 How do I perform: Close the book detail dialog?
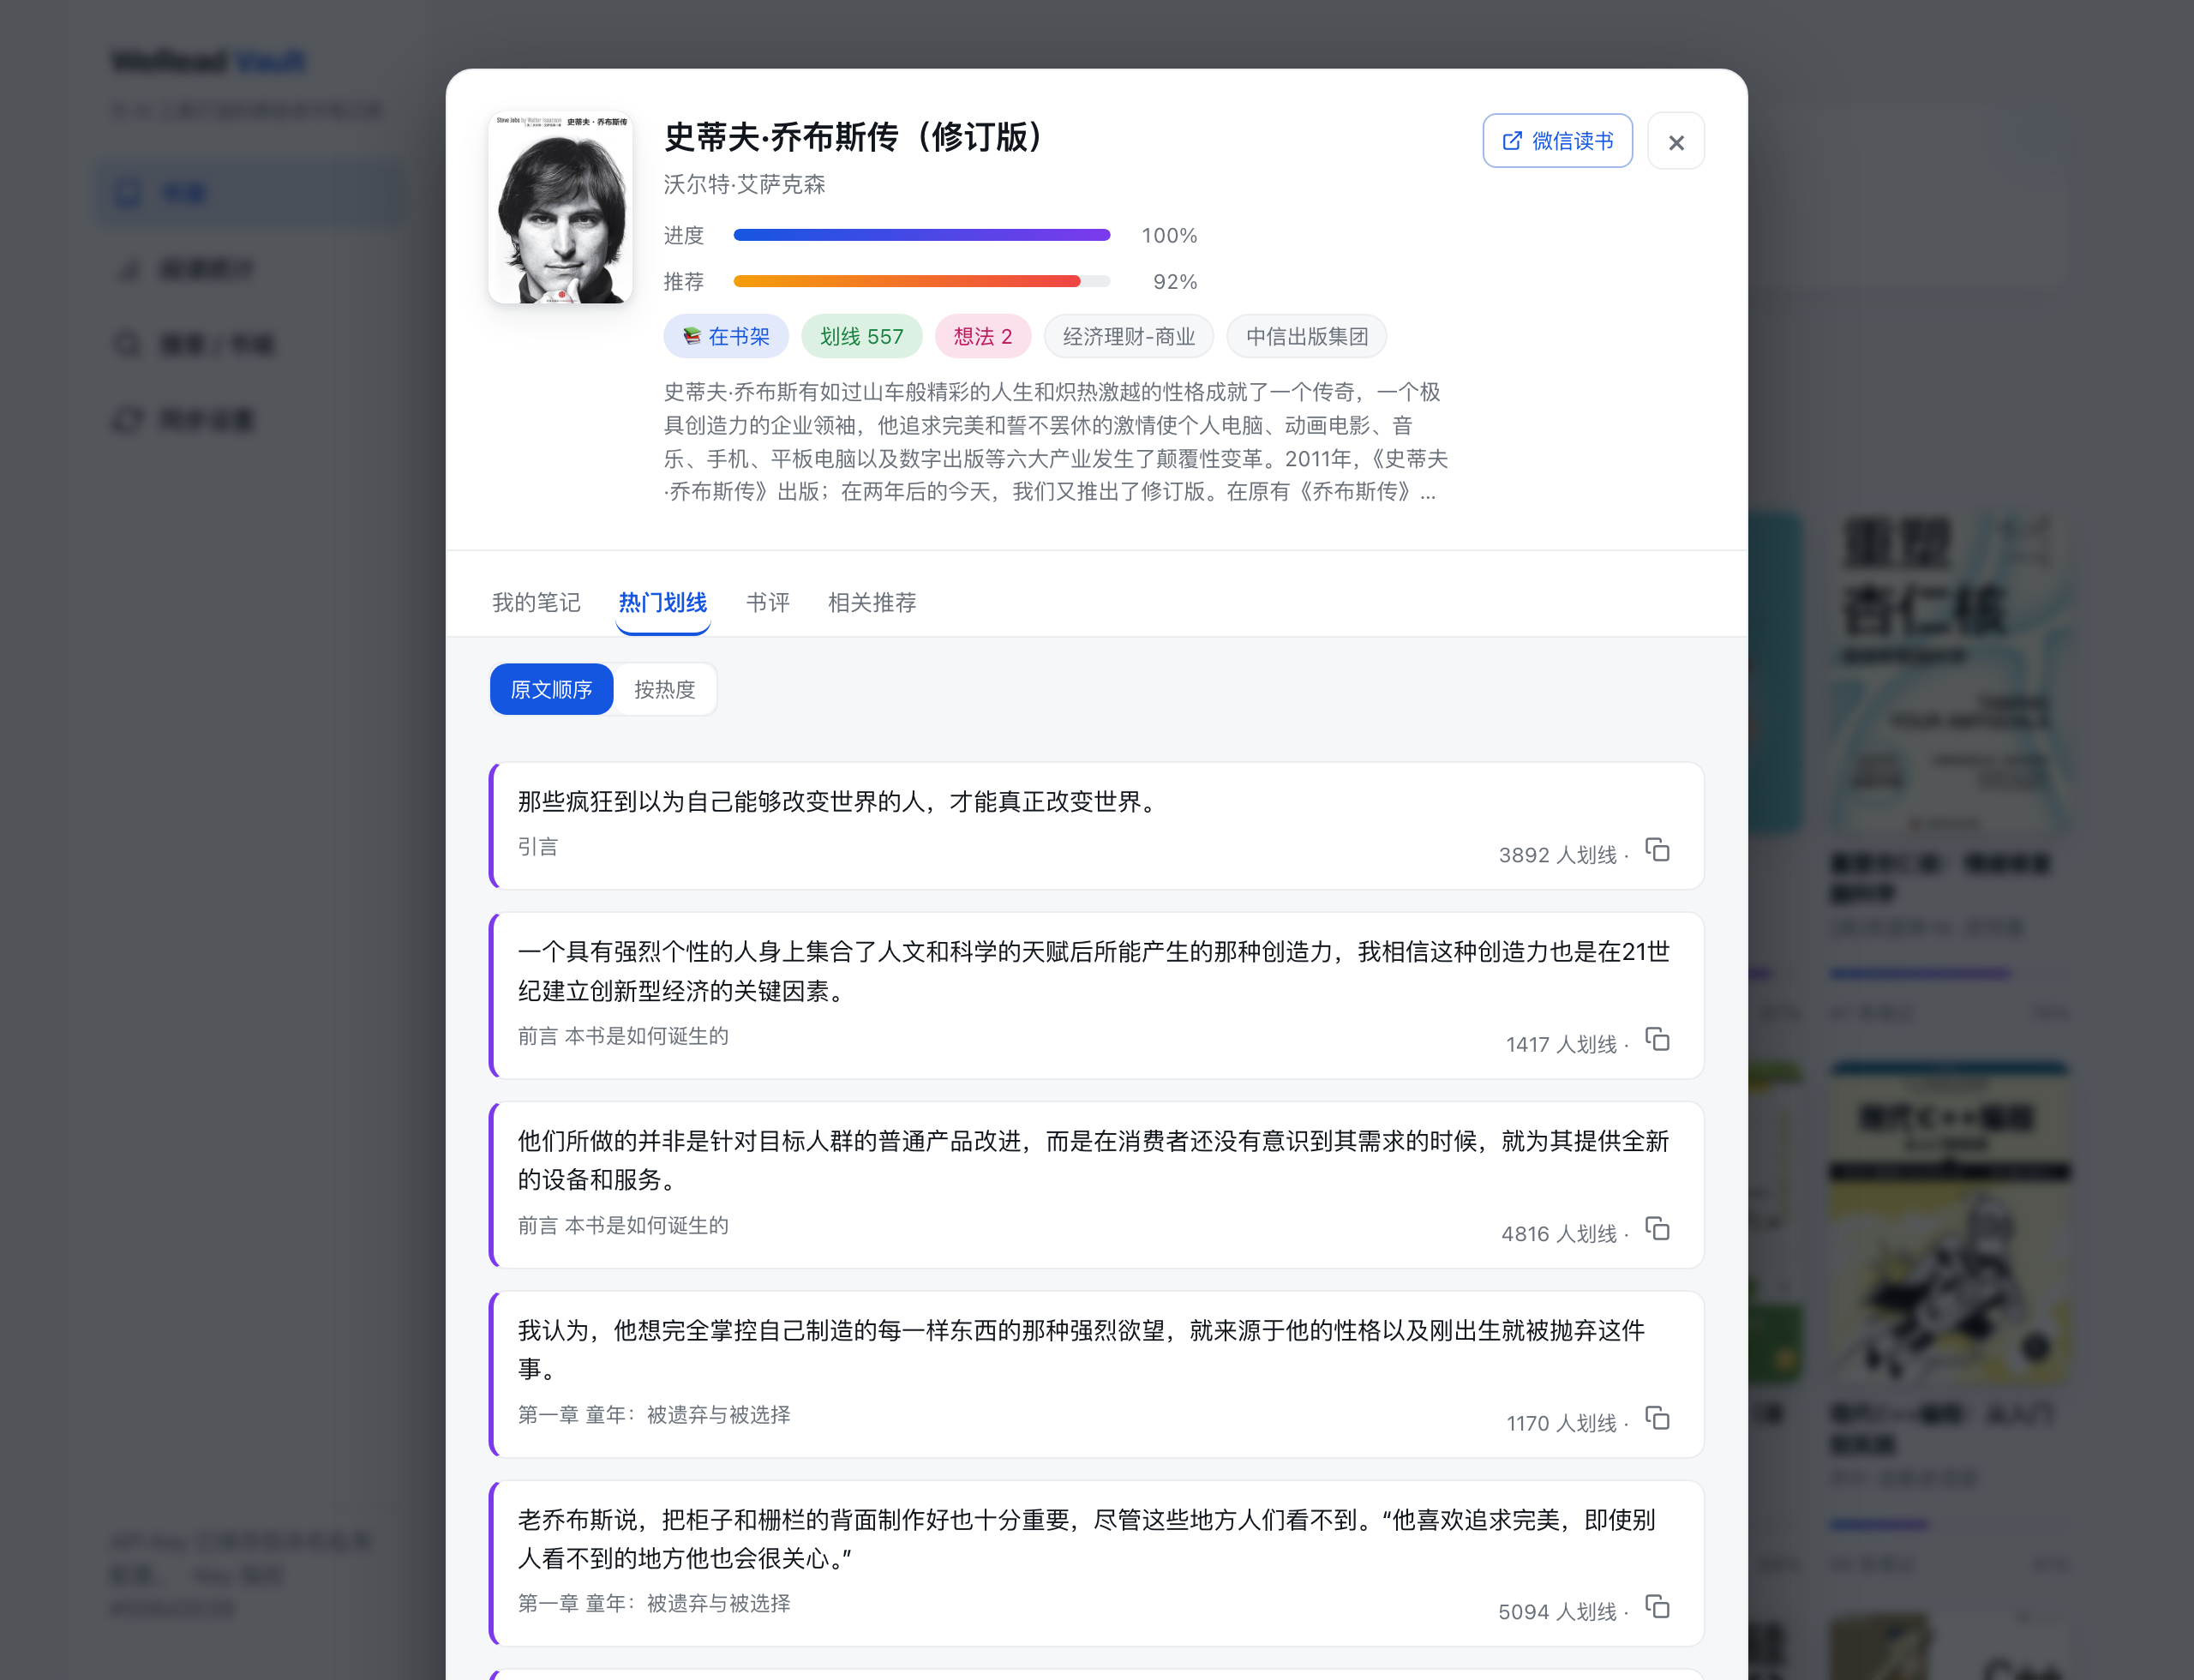(x=1676, y=142)
